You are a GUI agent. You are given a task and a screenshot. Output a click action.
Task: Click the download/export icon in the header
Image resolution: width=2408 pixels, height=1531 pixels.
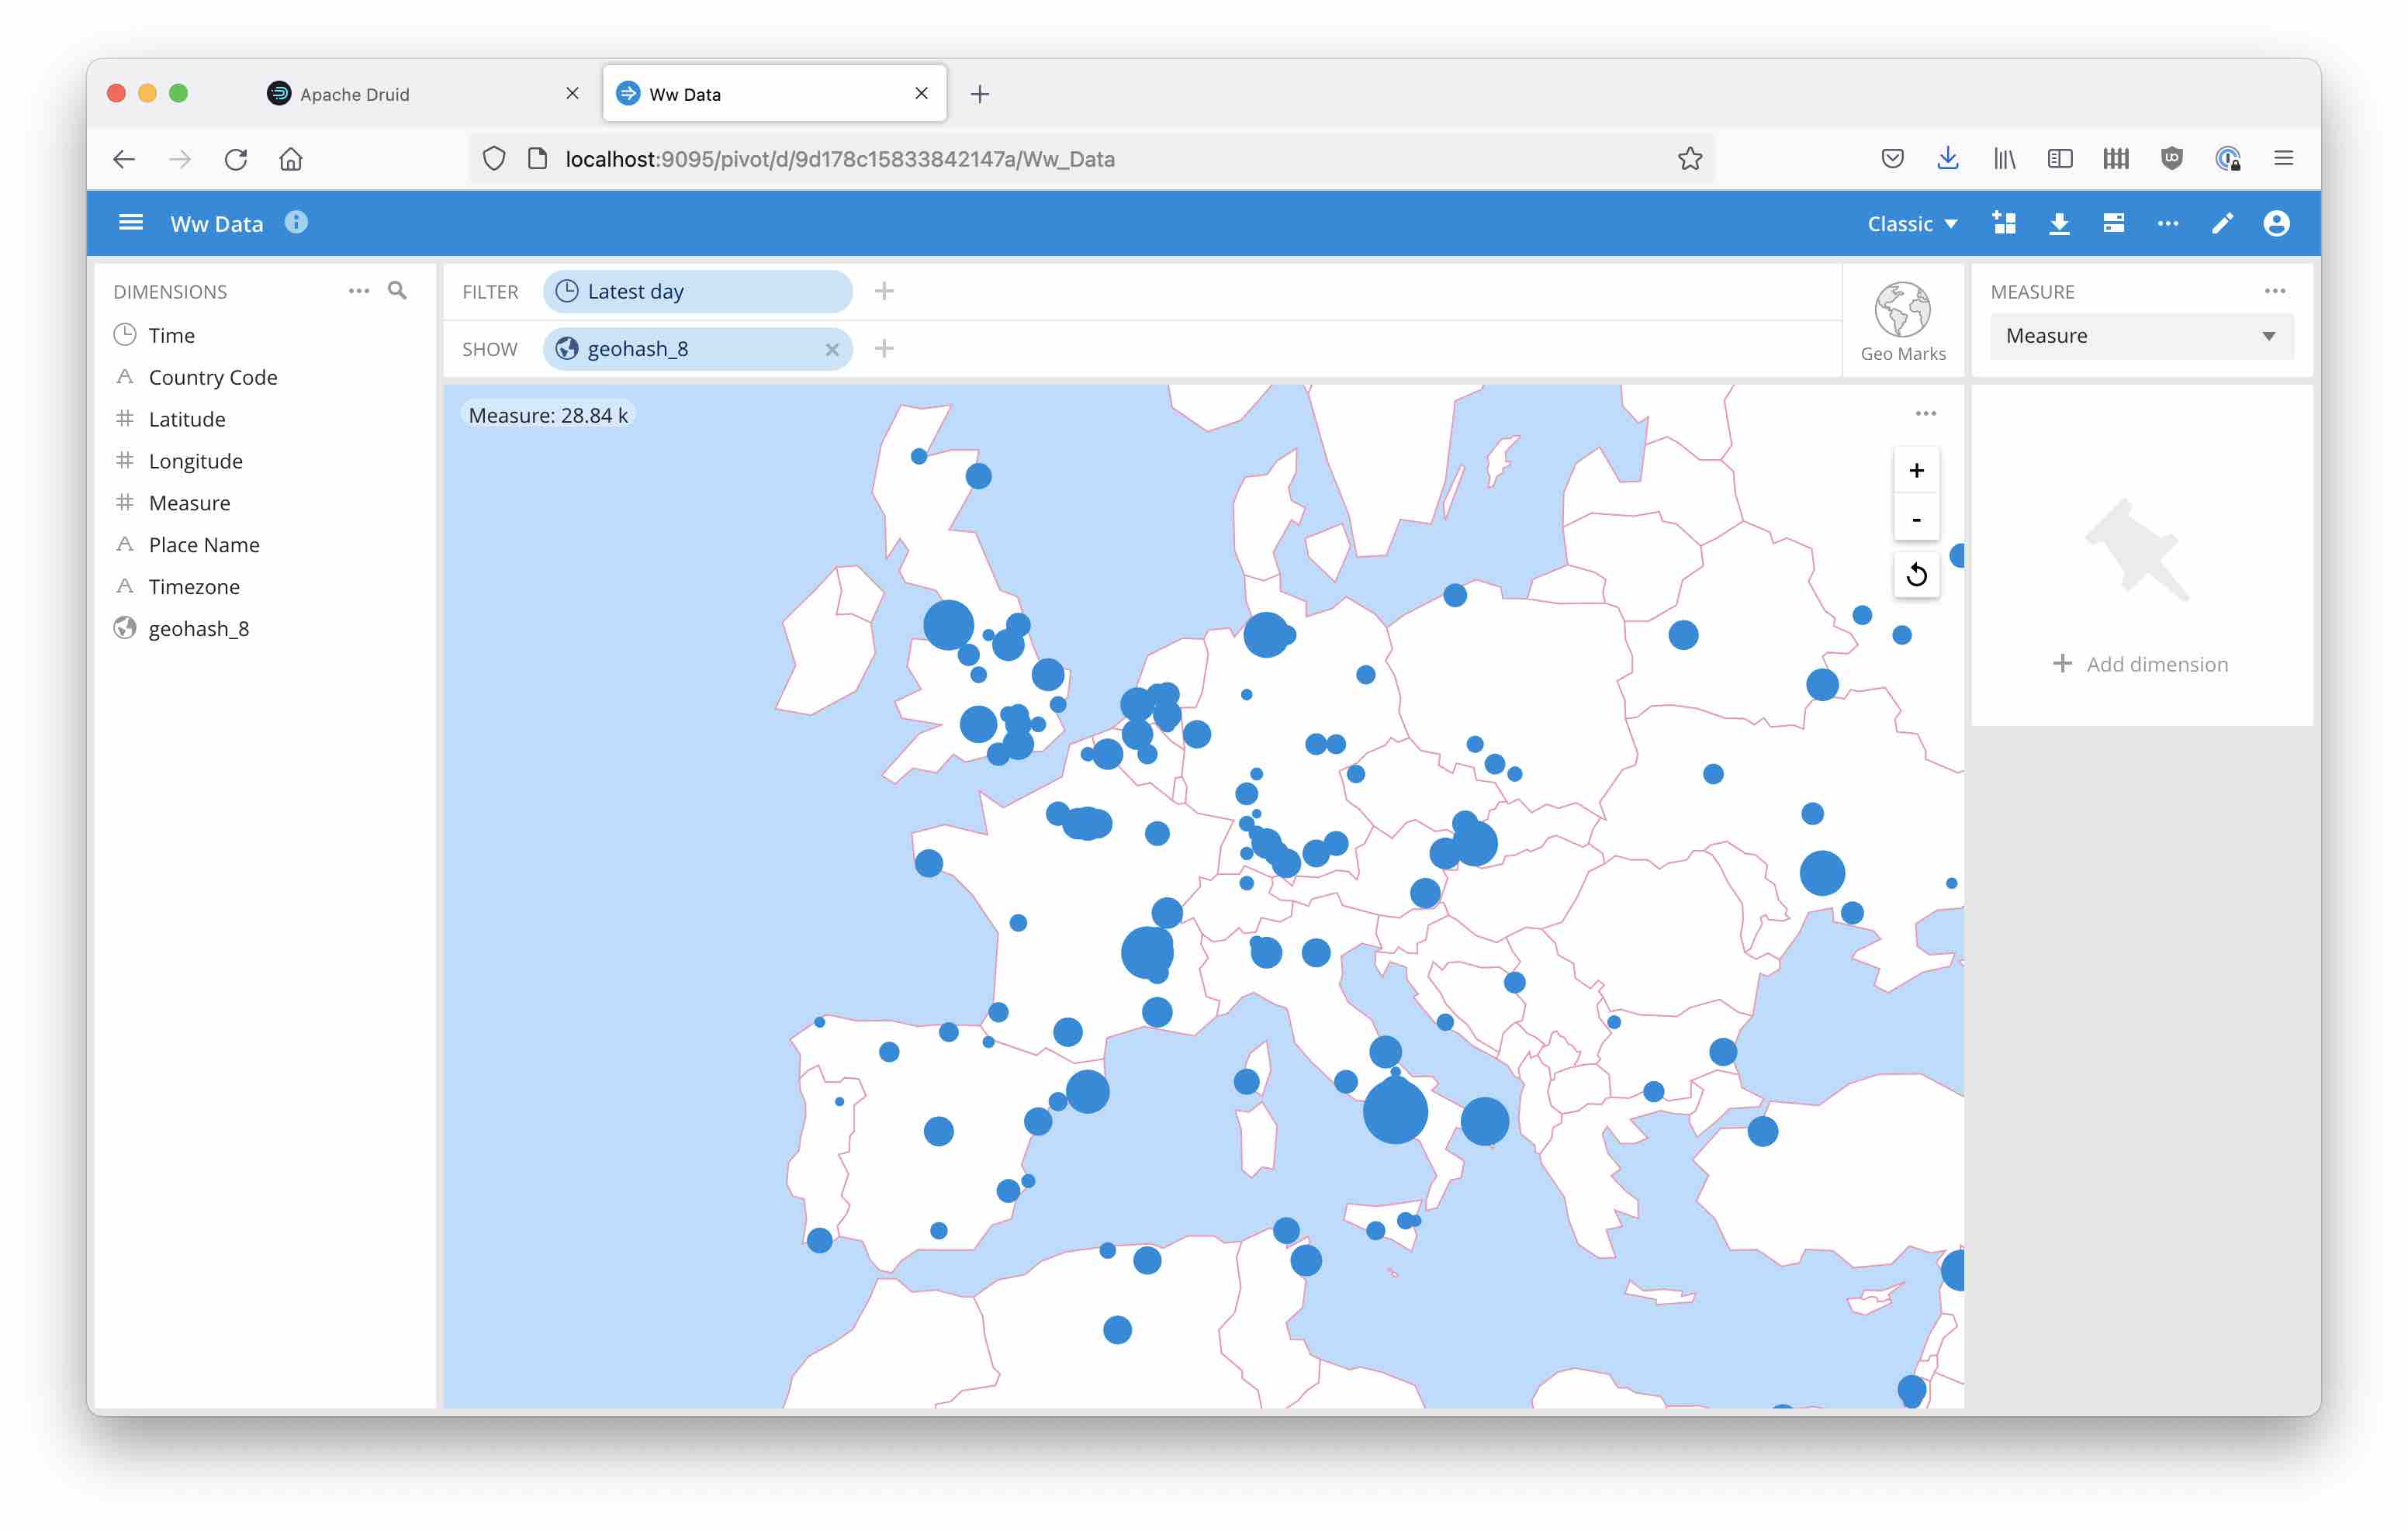tap(2060, 223)
